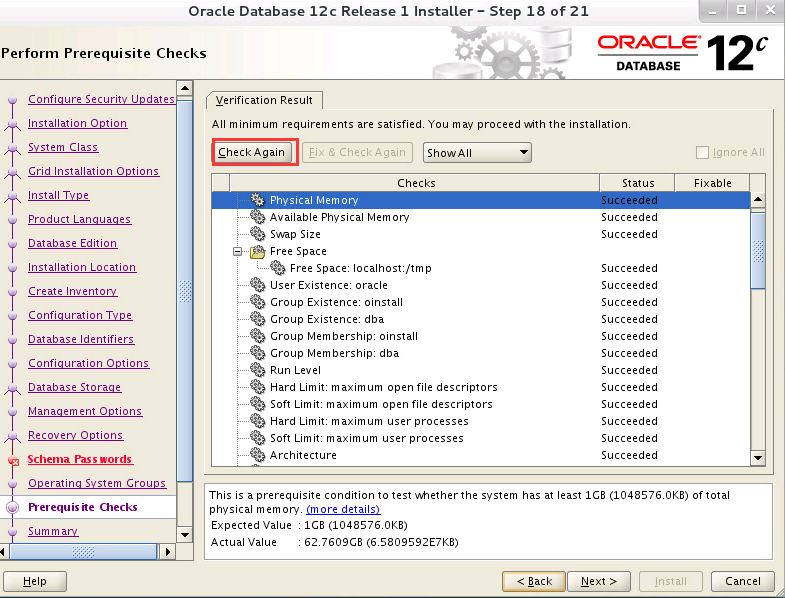This screenshot has width=785, height=598.
Task: Go to Configure Security Updates step
Action: tap(101, 99)
